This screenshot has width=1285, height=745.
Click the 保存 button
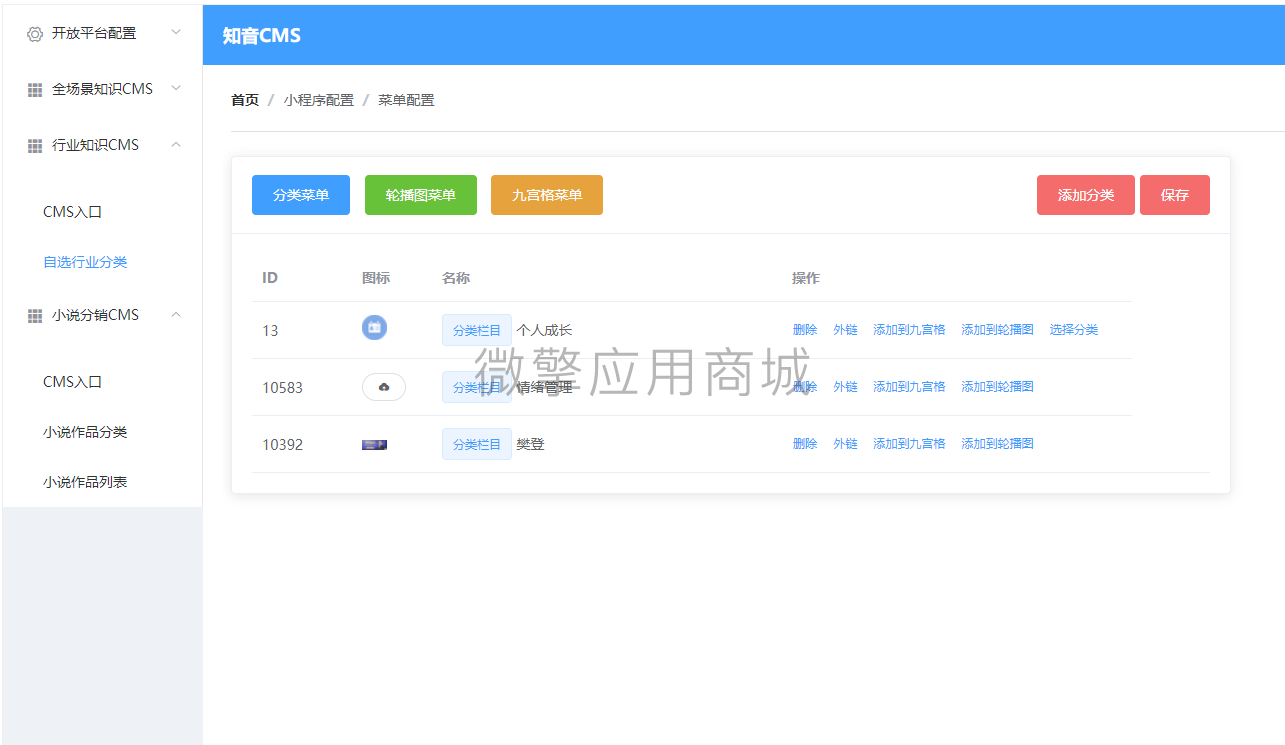click(x=1175, y=195)
